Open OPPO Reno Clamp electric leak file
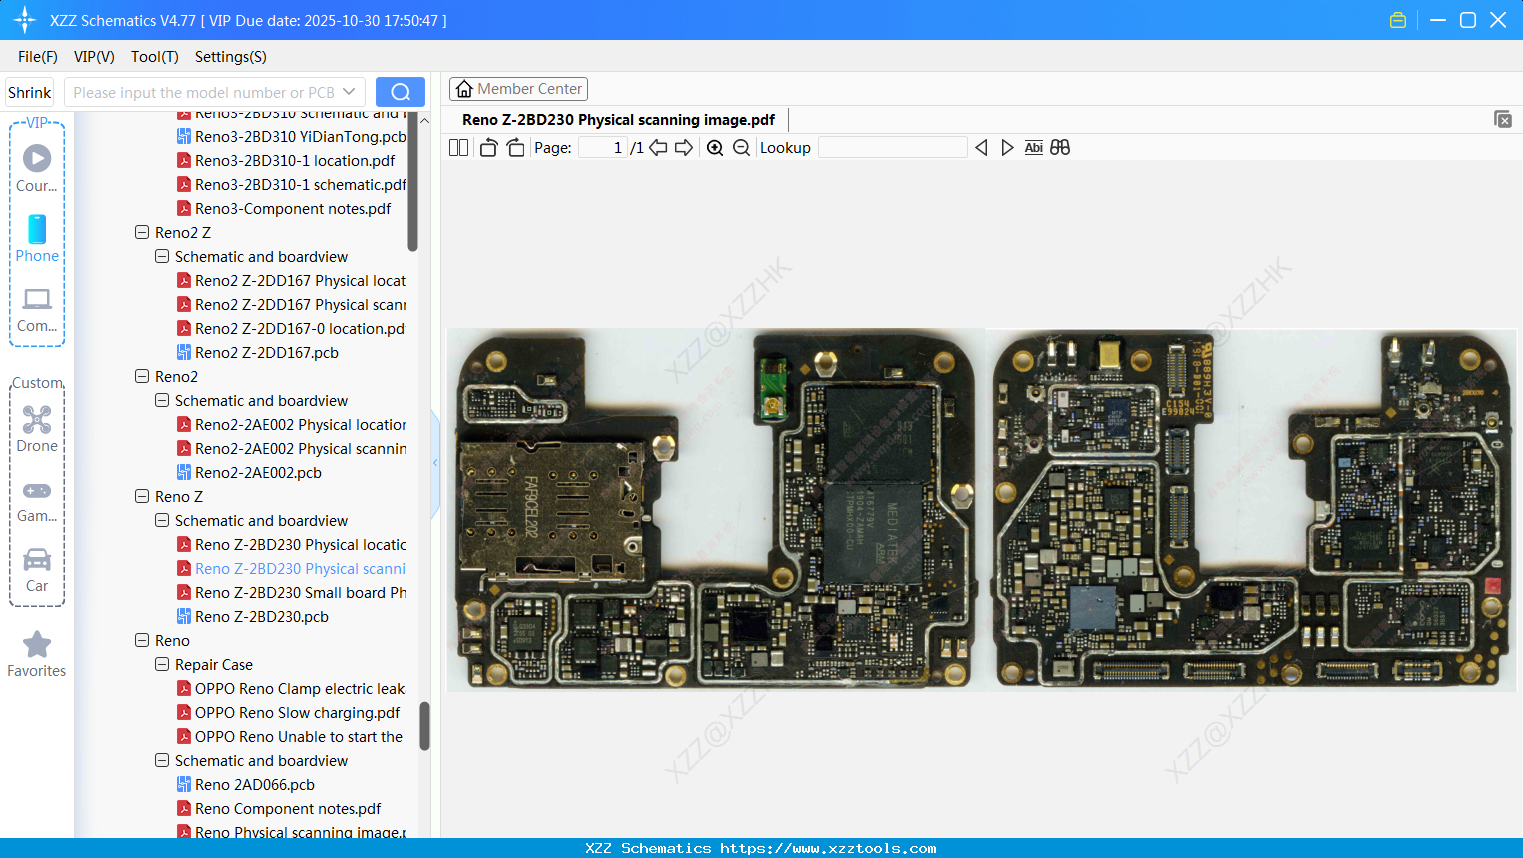Image resolution: width=1523 pixels, height=858 pixels. click(300, 688)
